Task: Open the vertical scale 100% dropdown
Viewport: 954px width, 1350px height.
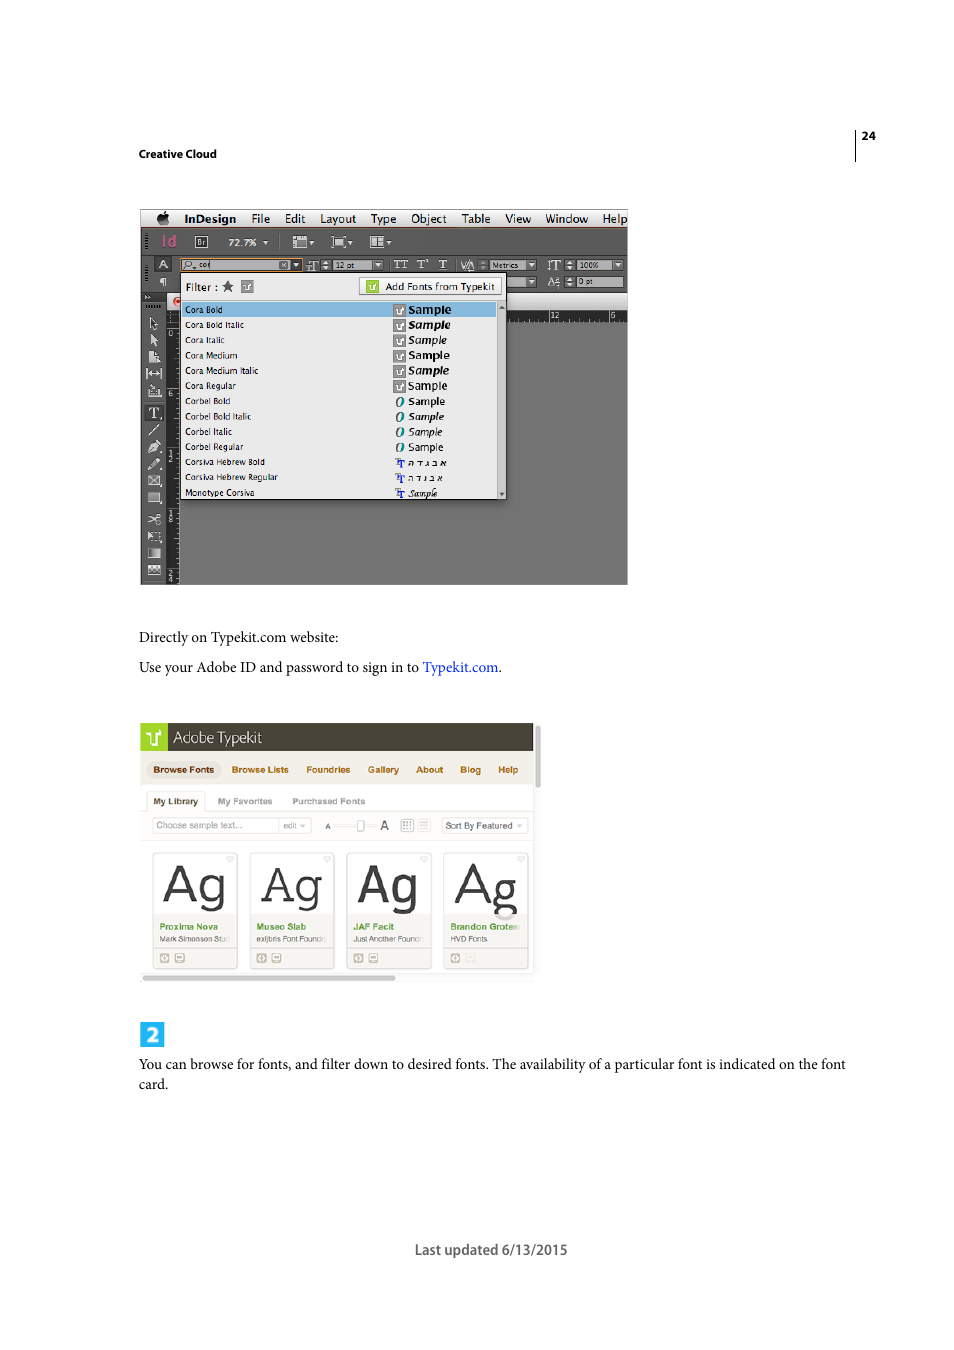Action: [x=618, y=265]
